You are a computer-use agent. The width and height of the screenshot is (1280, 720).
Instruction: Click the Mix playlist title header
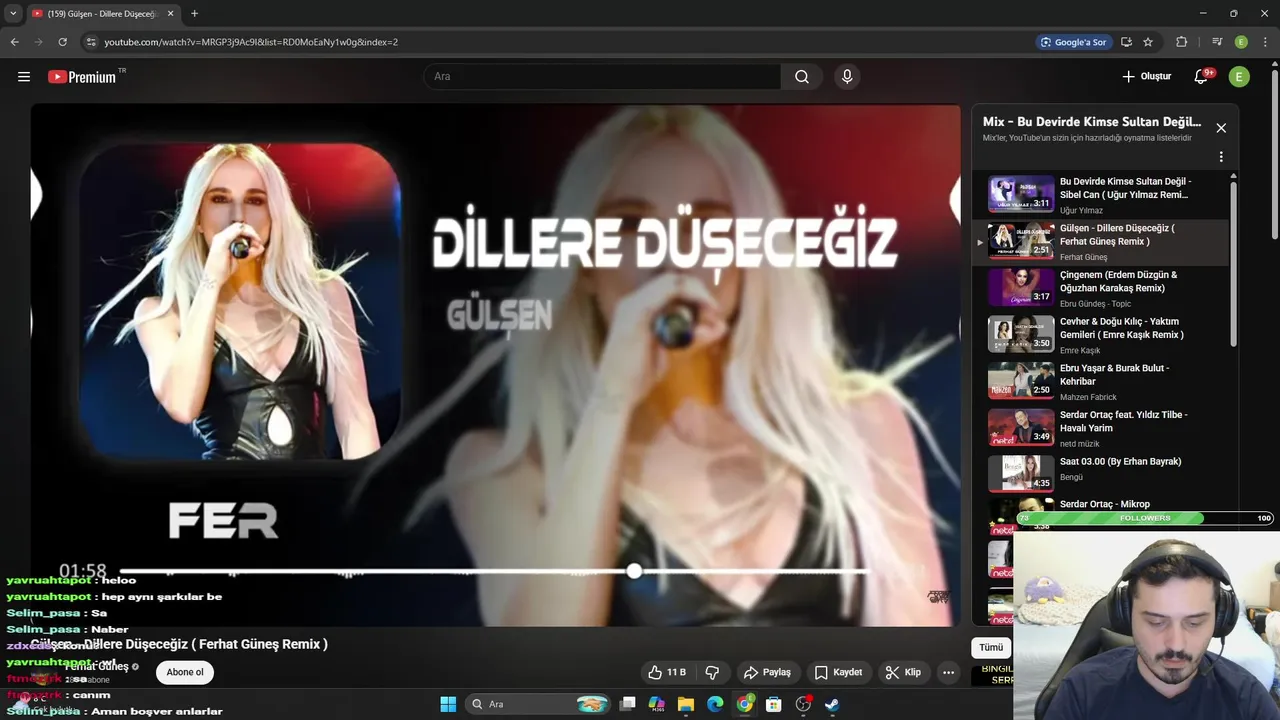(1092, 122)
